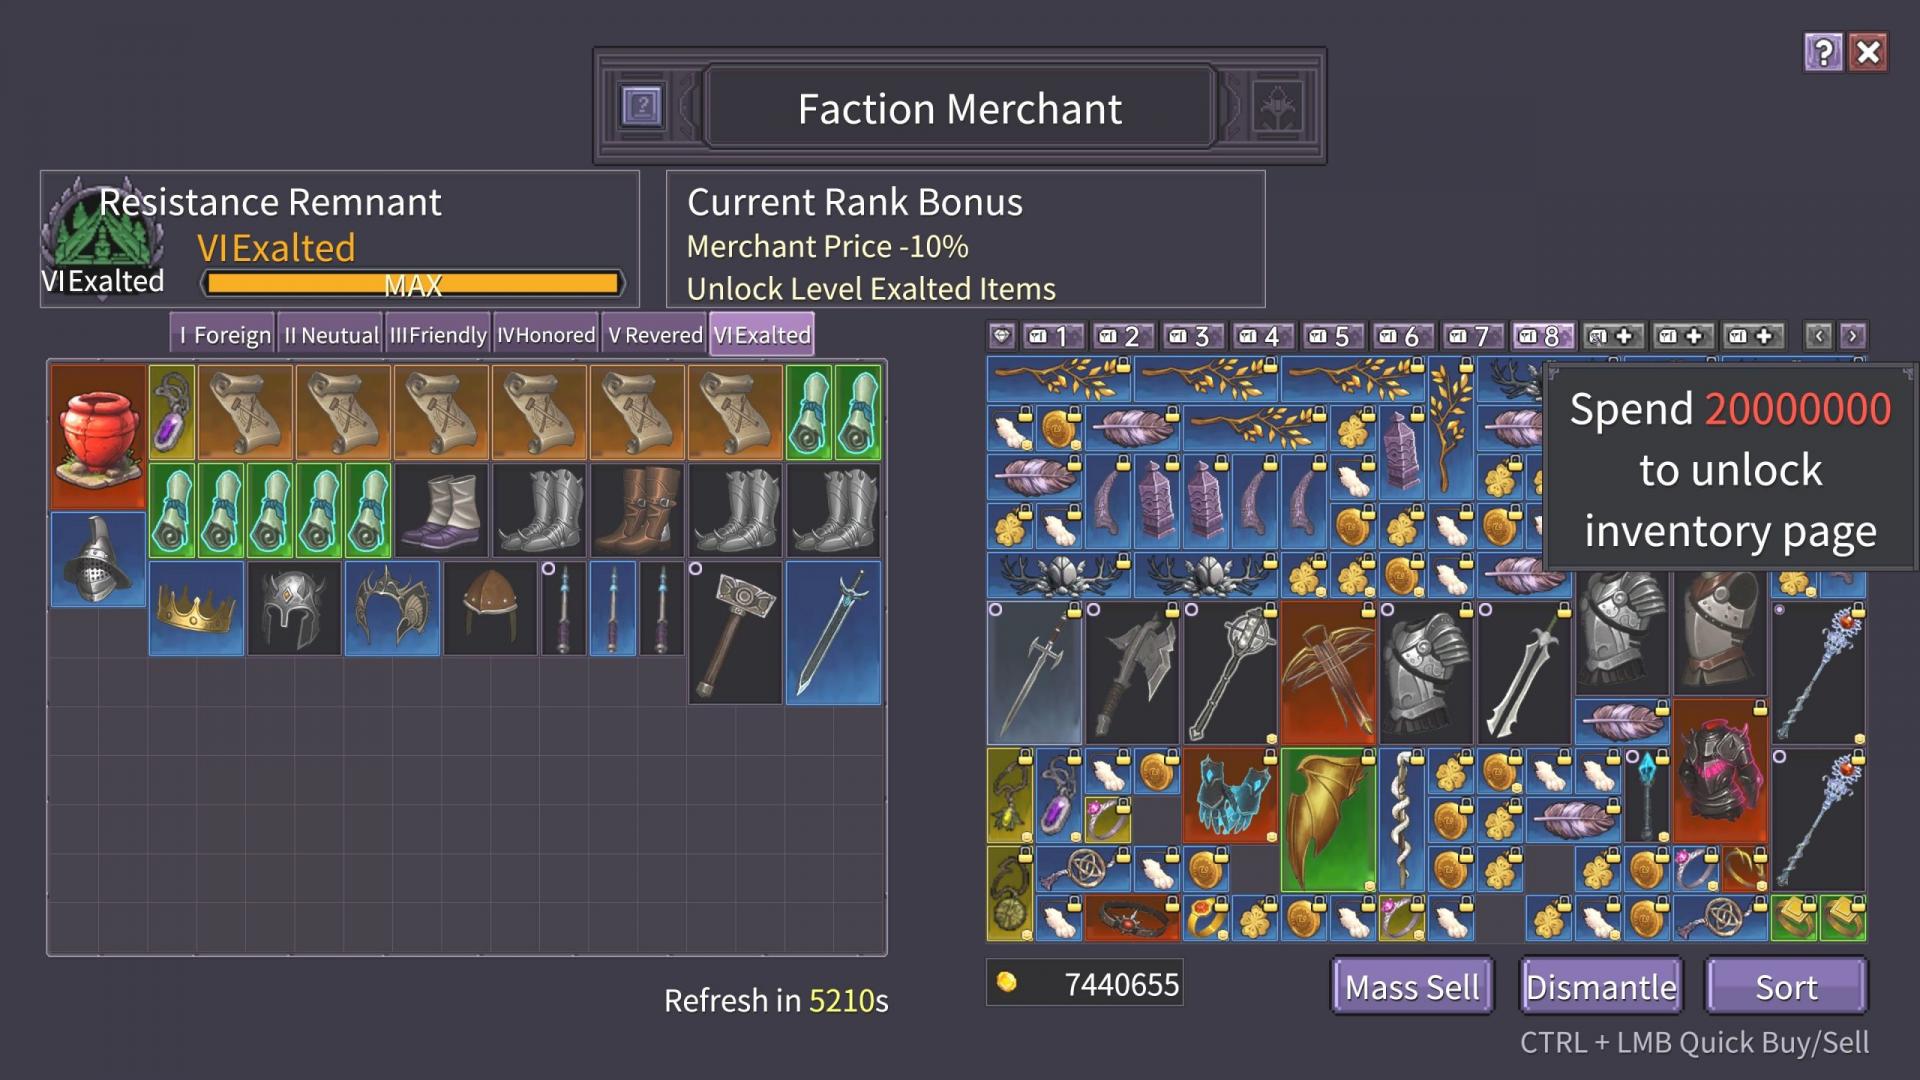Select the crossbow on red background in inventory
The width and height of the screenshot is (1920, 1080).
coord(1328,673)
